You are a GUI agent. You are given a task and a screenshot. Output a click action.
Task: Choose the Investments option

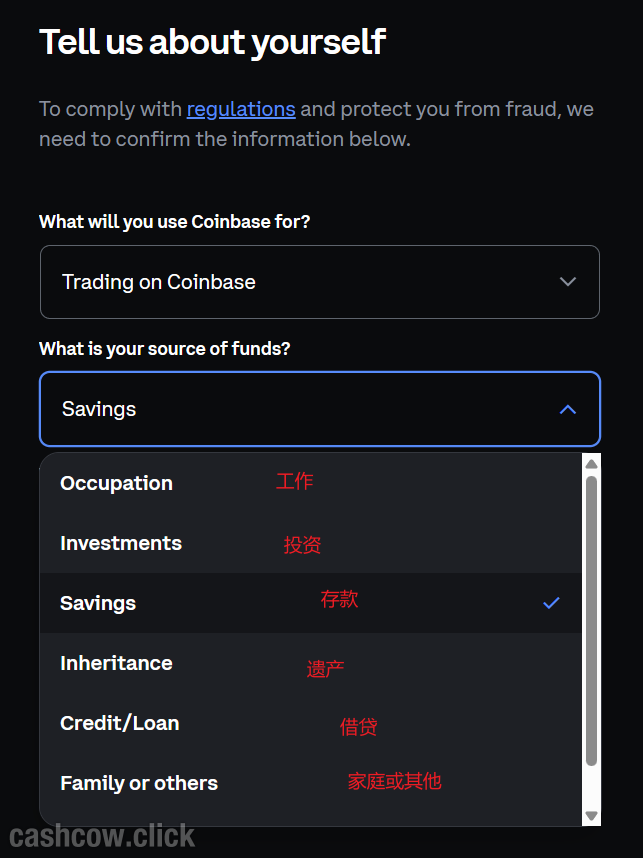(121, 543)
